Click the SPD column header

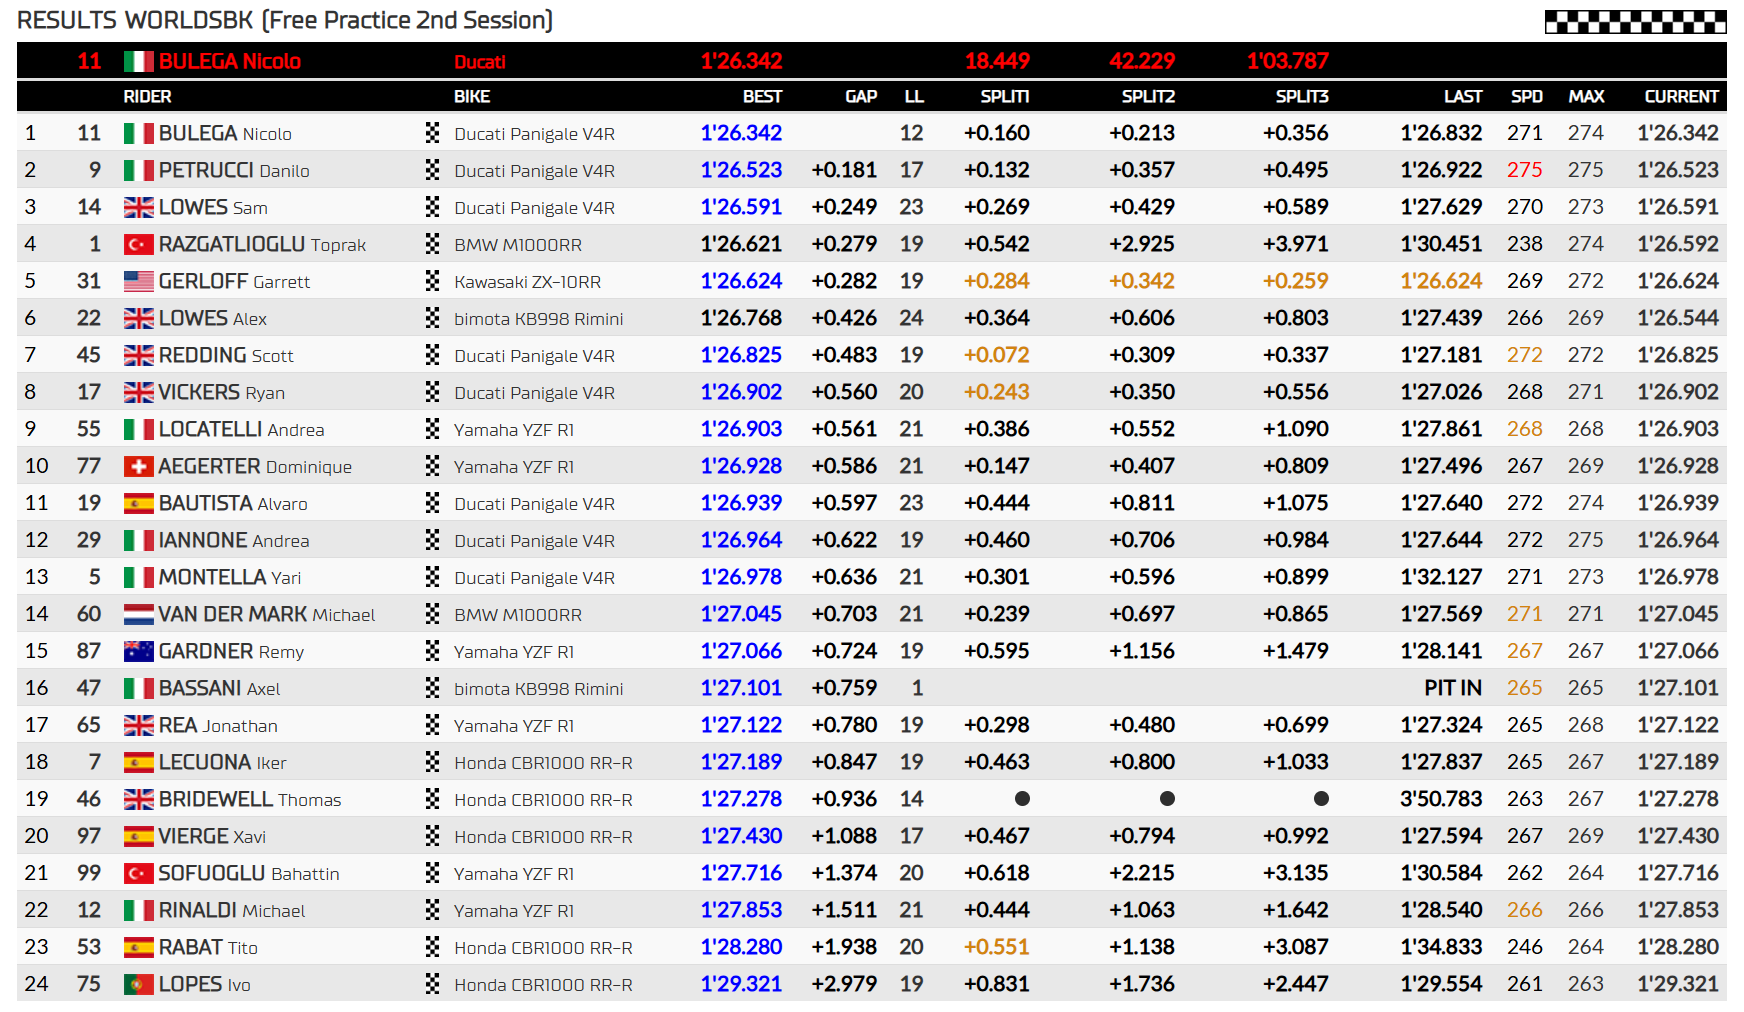pos(1526,97)
